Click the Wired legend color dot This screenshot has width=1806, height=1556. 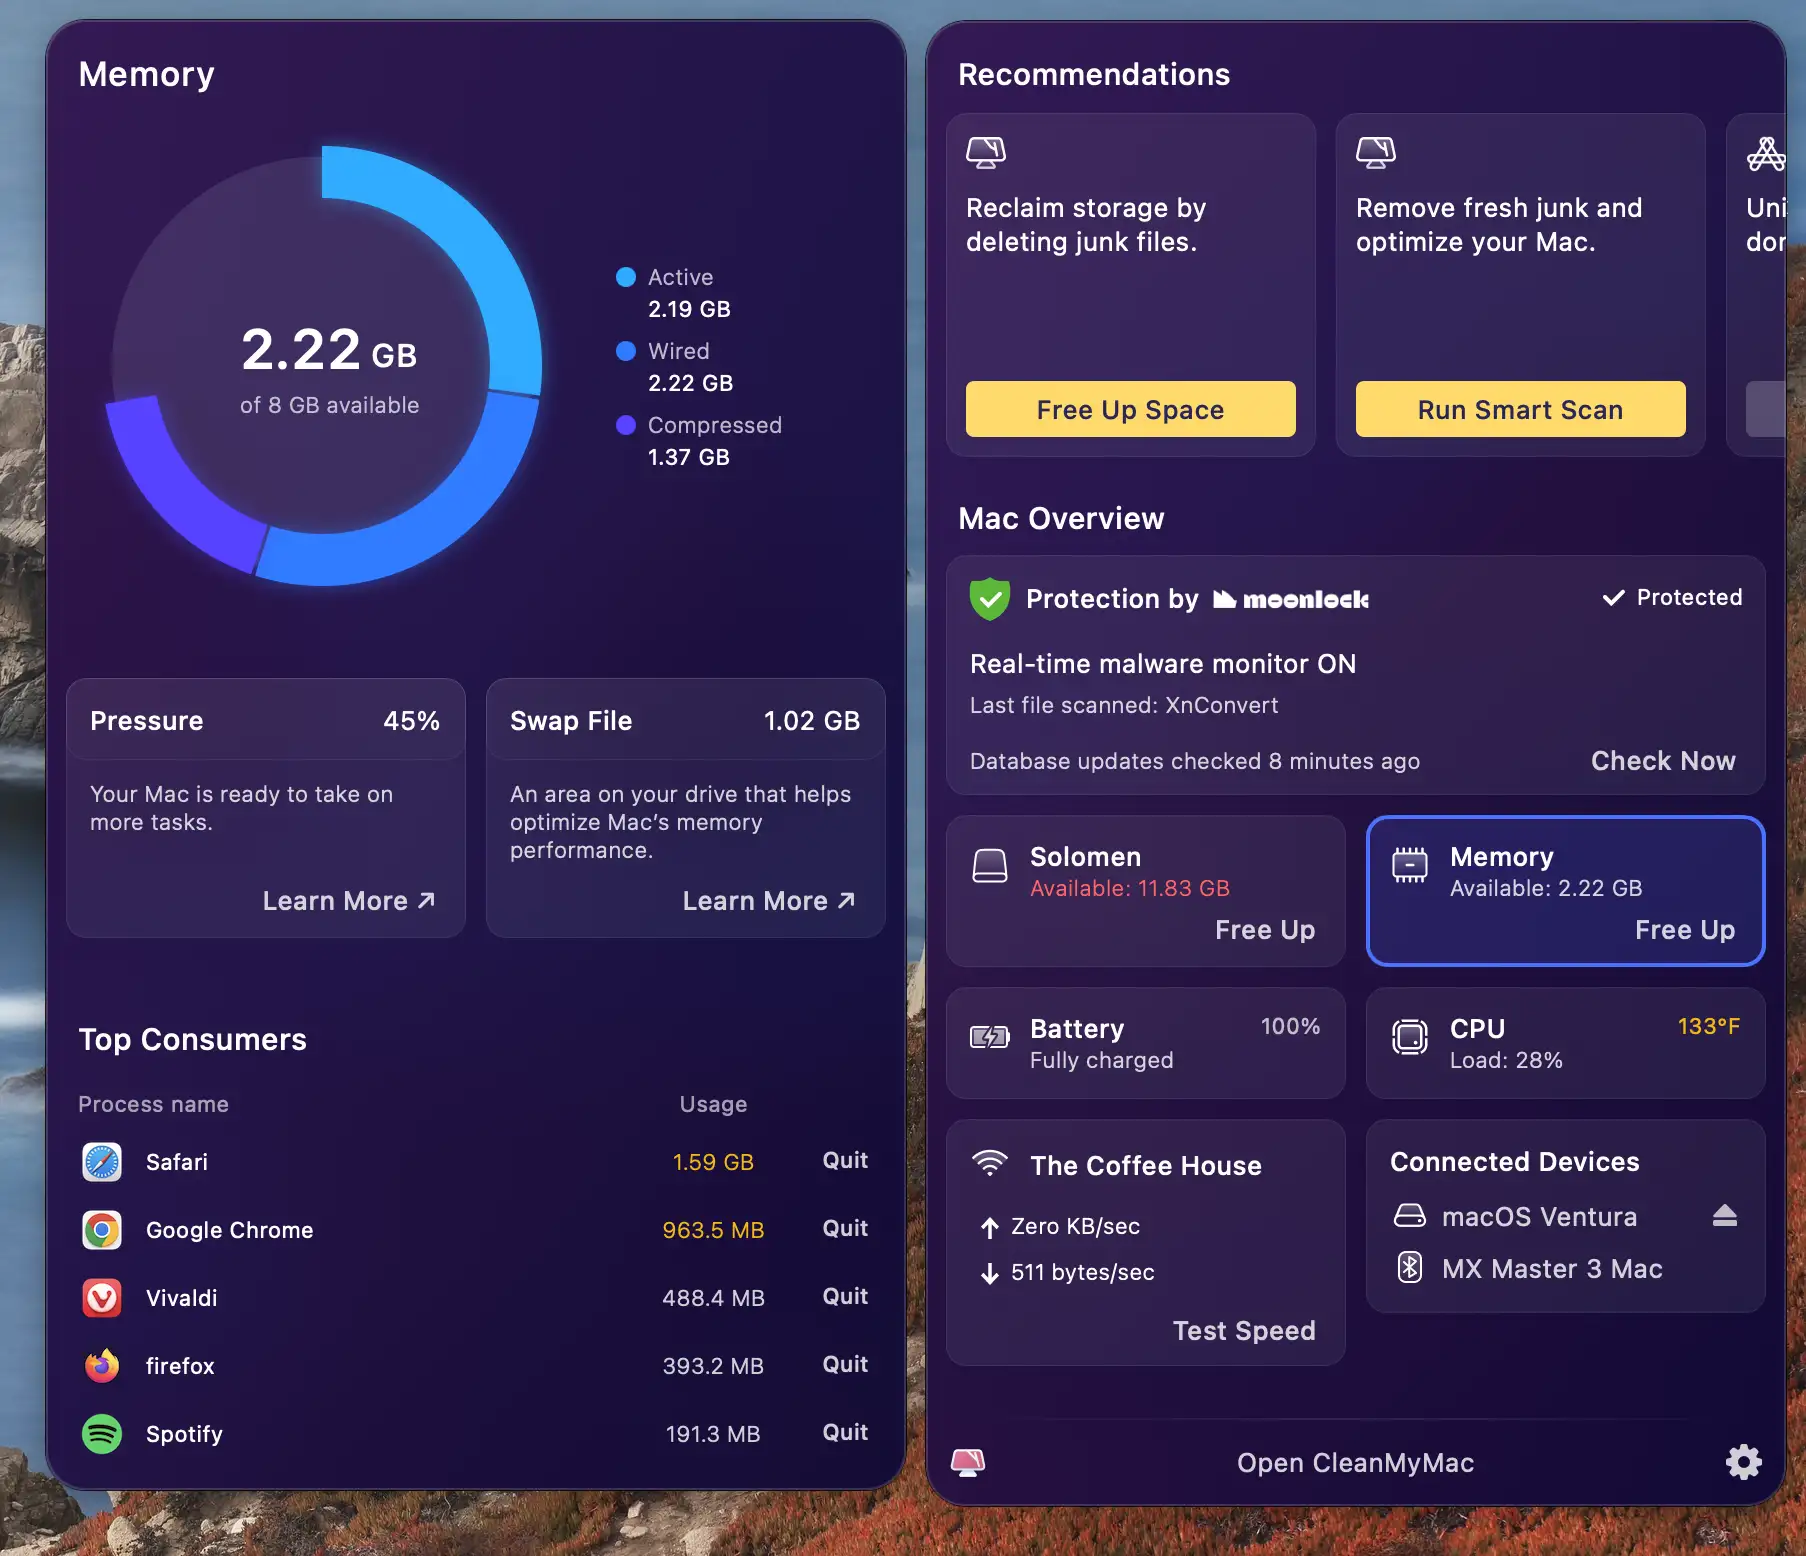626,351
